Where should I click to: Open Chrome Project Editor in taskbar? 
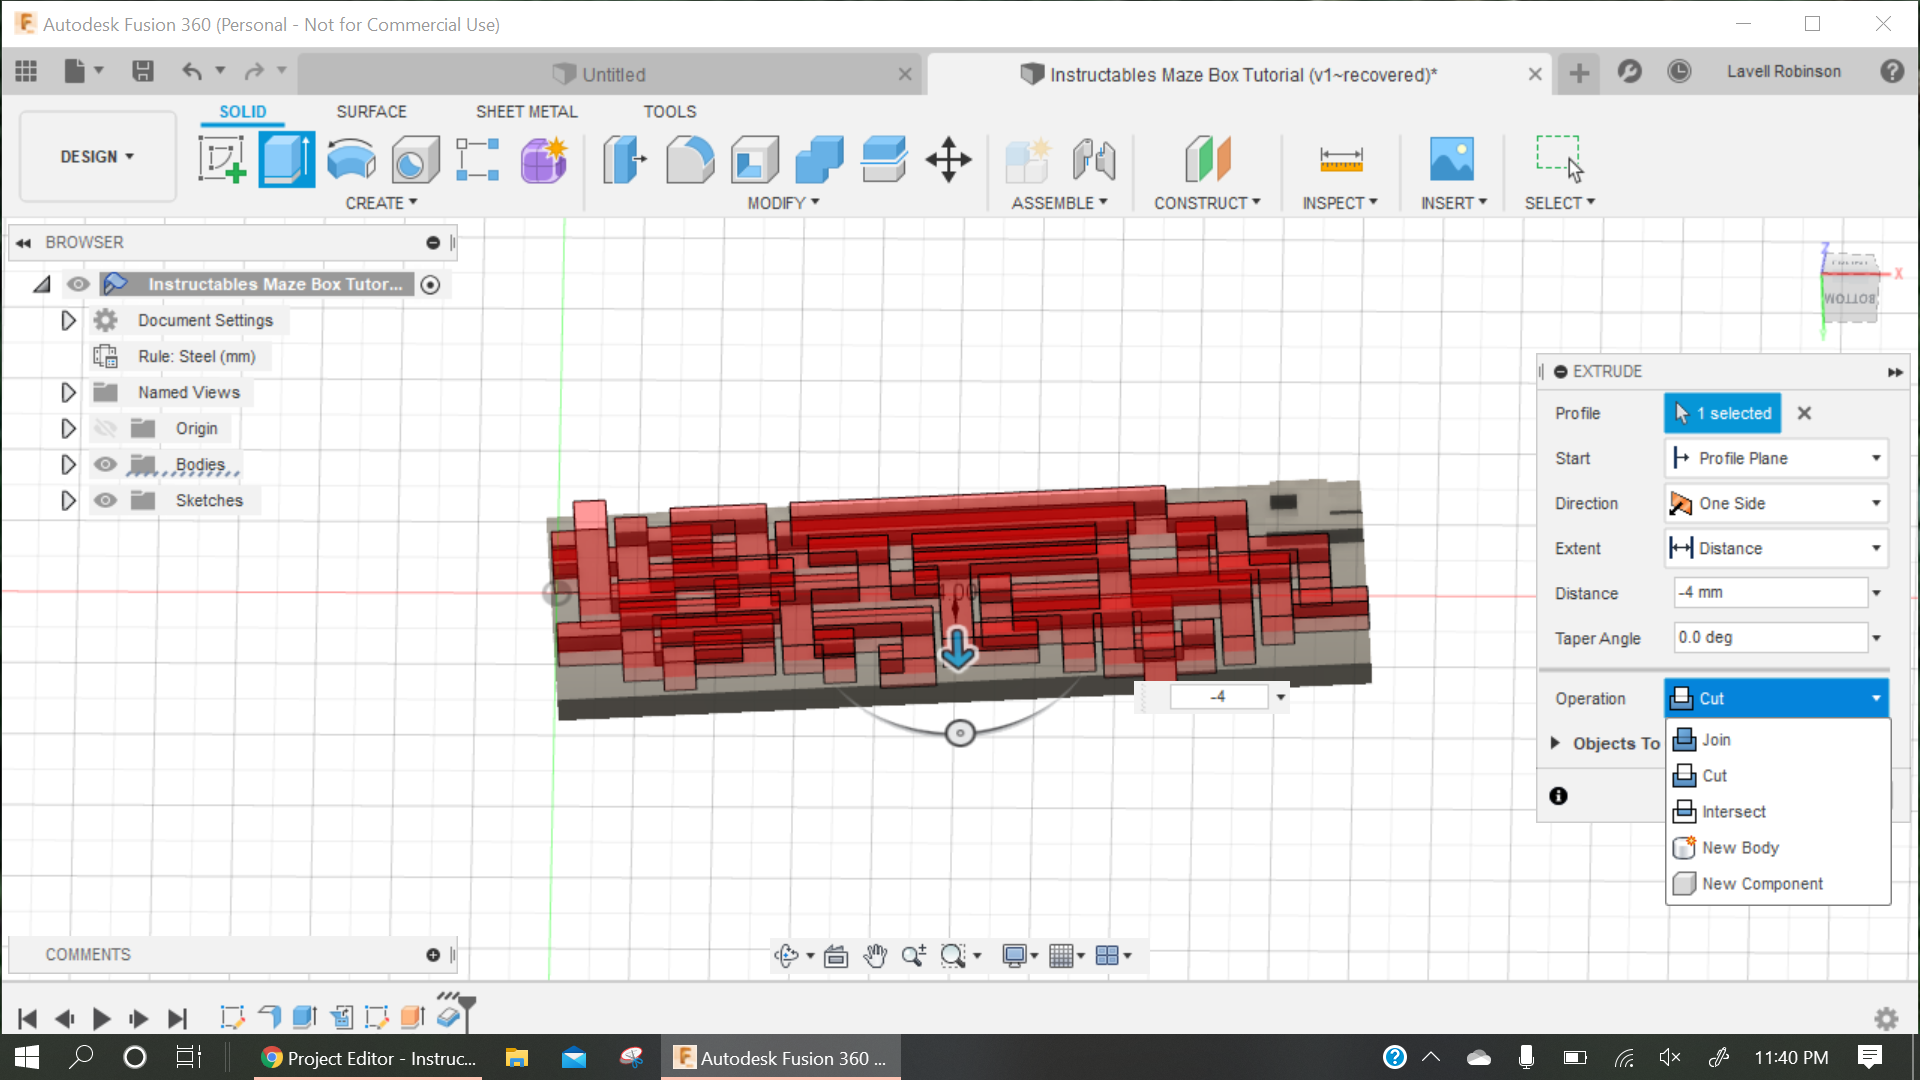tap(369, 1058)
